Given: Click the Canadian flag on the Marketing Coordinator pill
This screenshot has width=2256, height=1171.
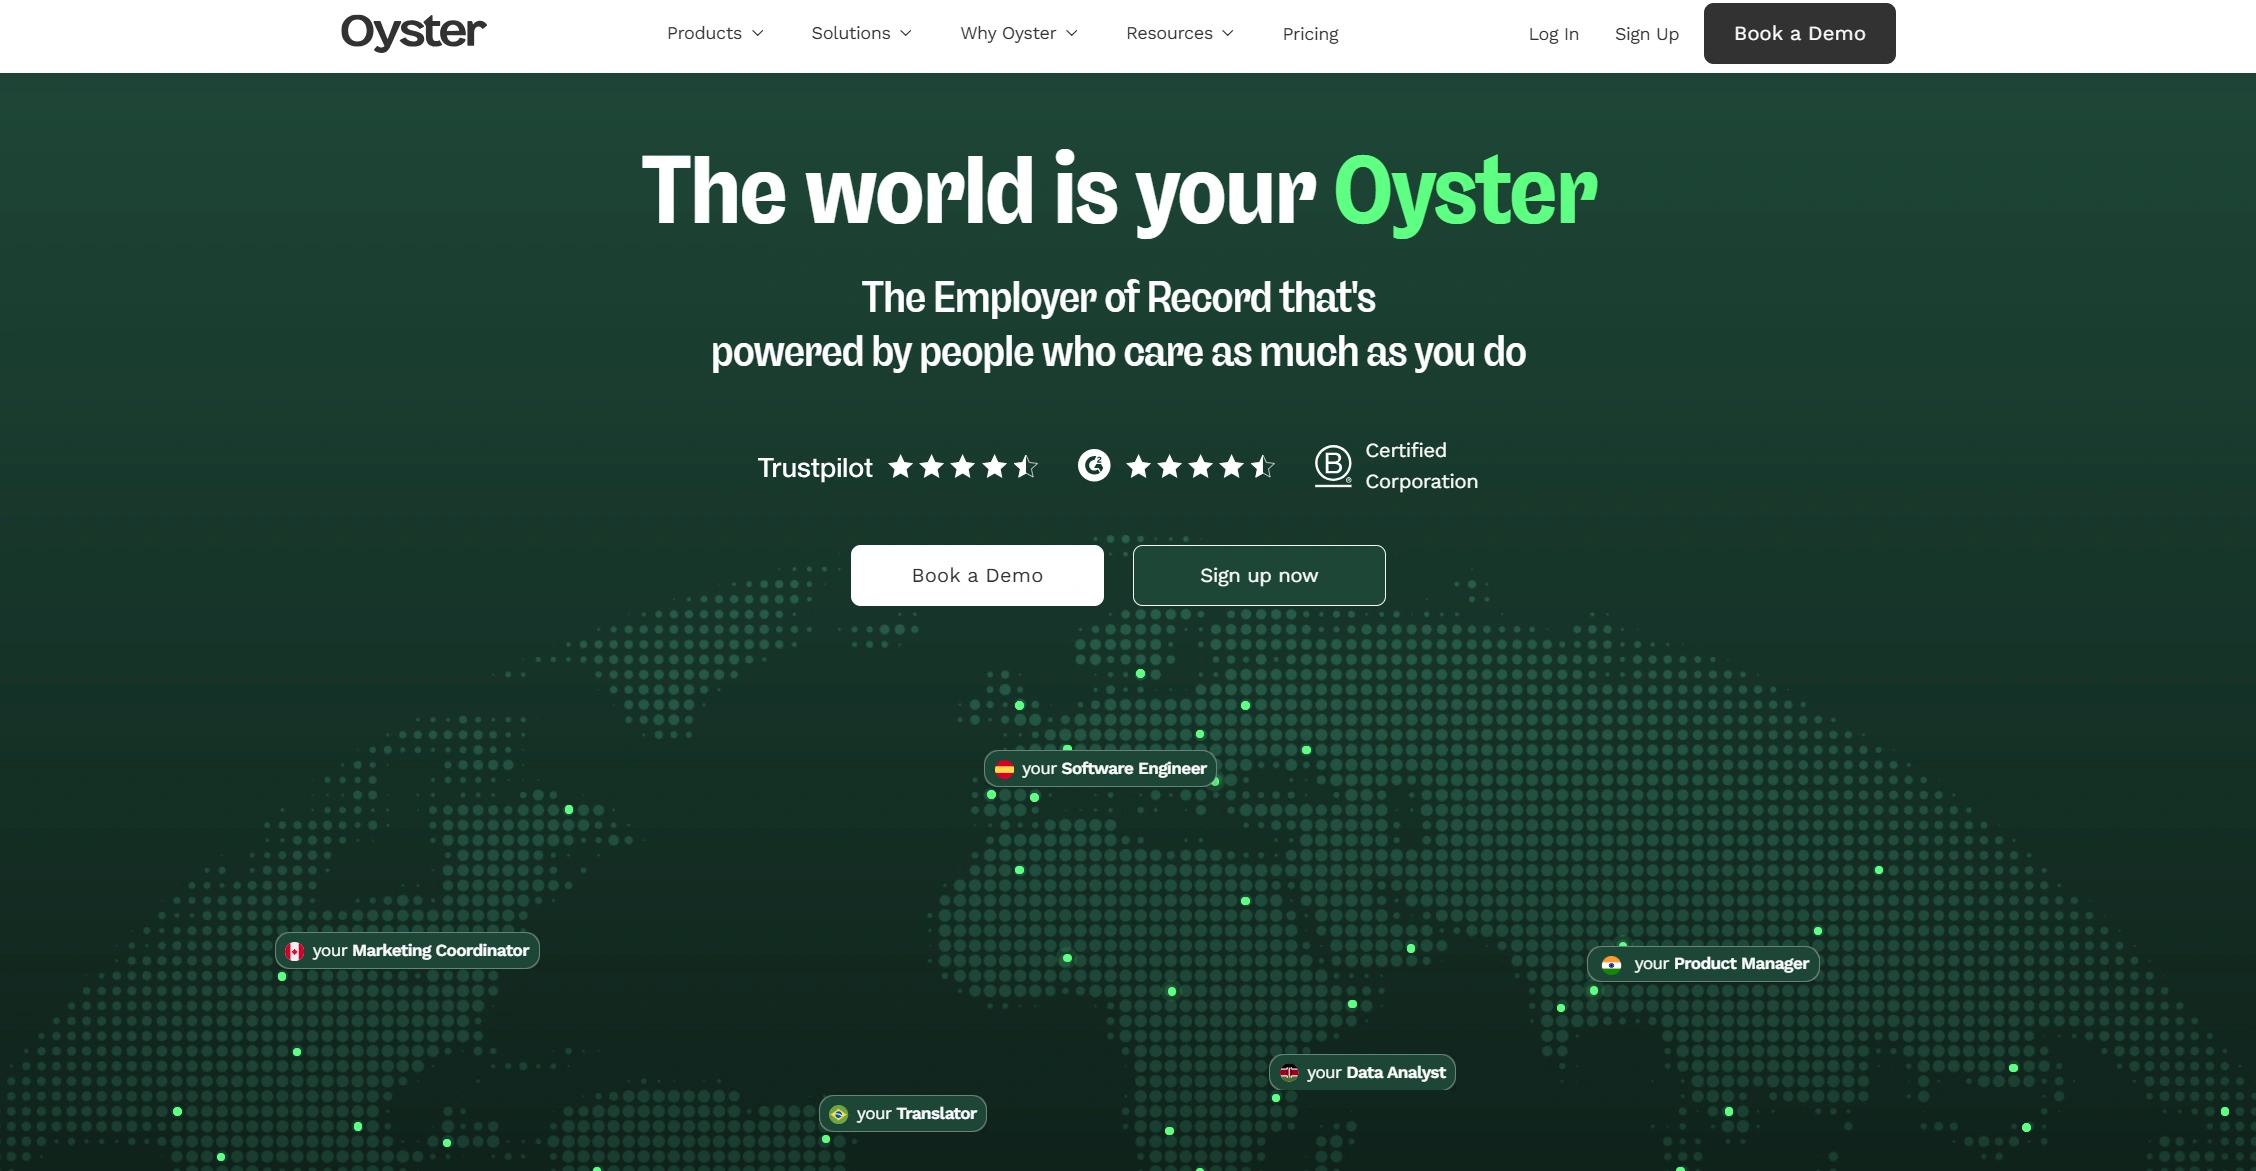Looking at the screenshot, I should 294,950.
